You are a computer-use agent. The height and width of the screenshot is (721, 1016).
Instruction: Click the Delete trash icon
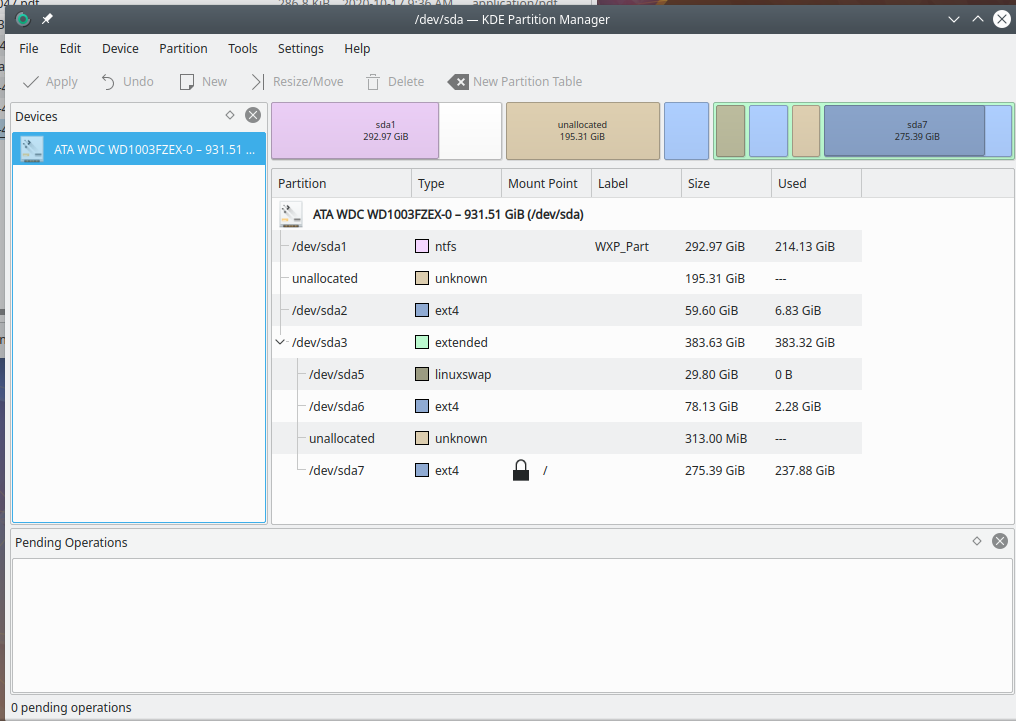tap(373, 82)
